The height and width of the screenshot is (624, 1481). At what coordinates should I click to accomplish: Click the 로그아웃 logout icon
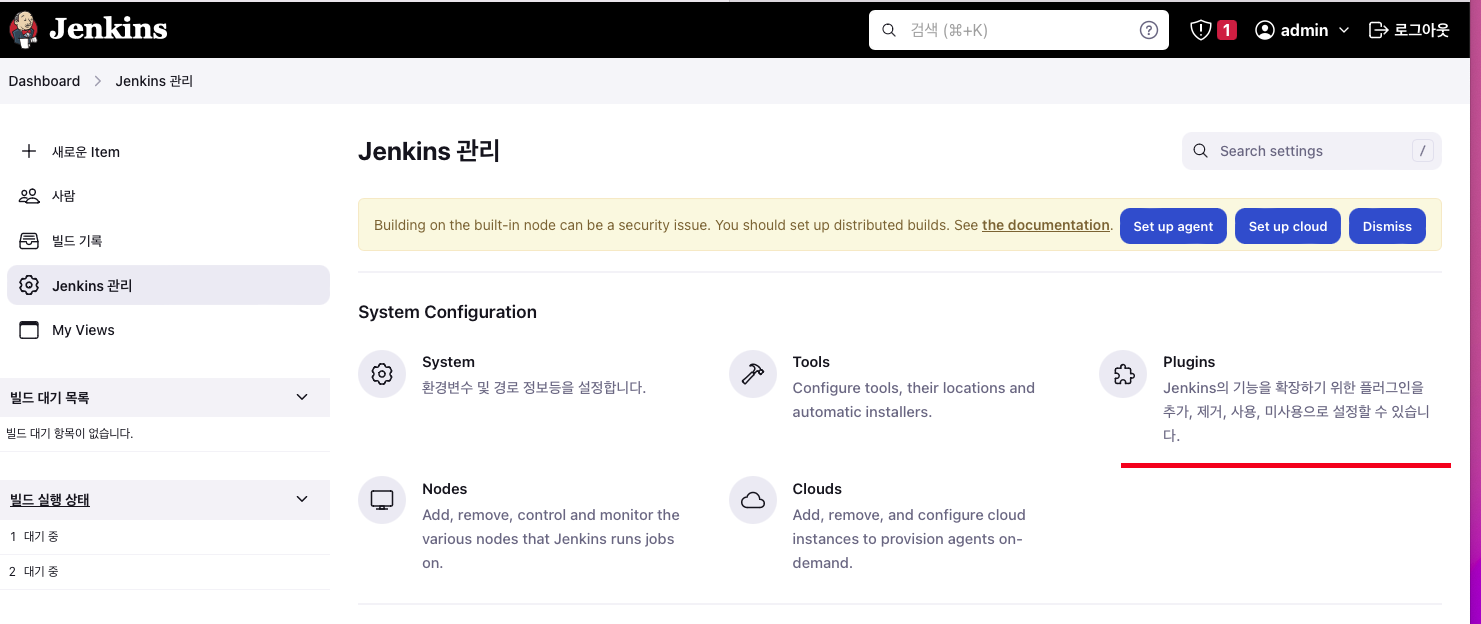pyautogui.click(x=1378, y=30)
